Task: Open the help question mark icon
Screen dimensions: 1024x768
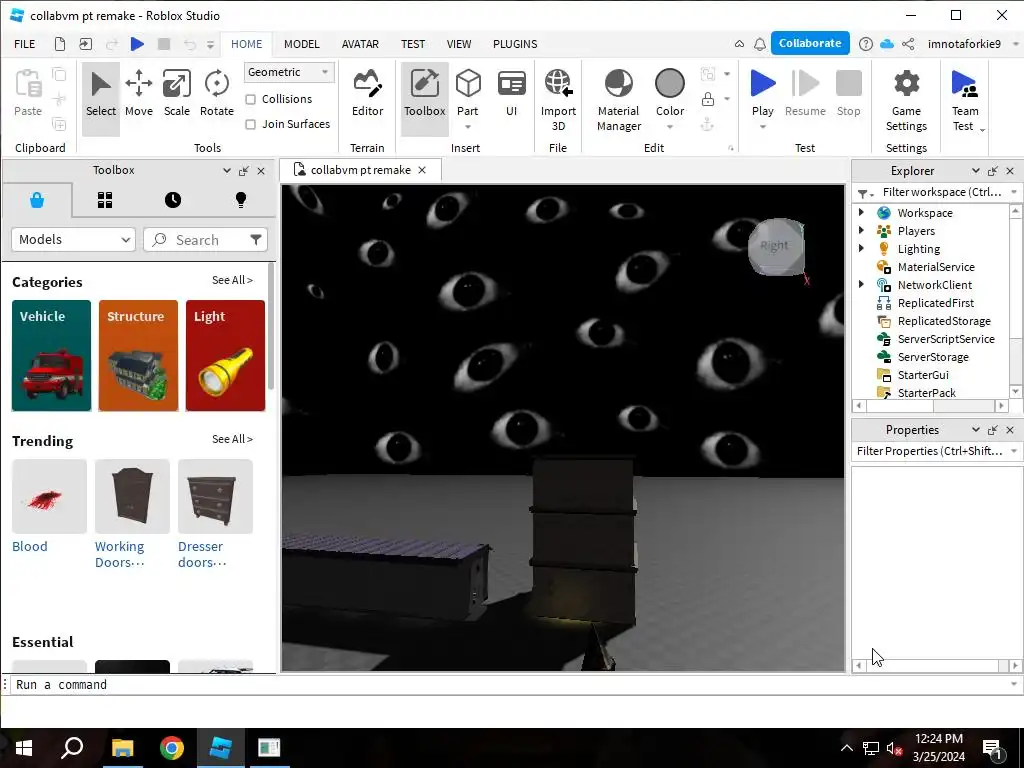Action: point(865,44)
